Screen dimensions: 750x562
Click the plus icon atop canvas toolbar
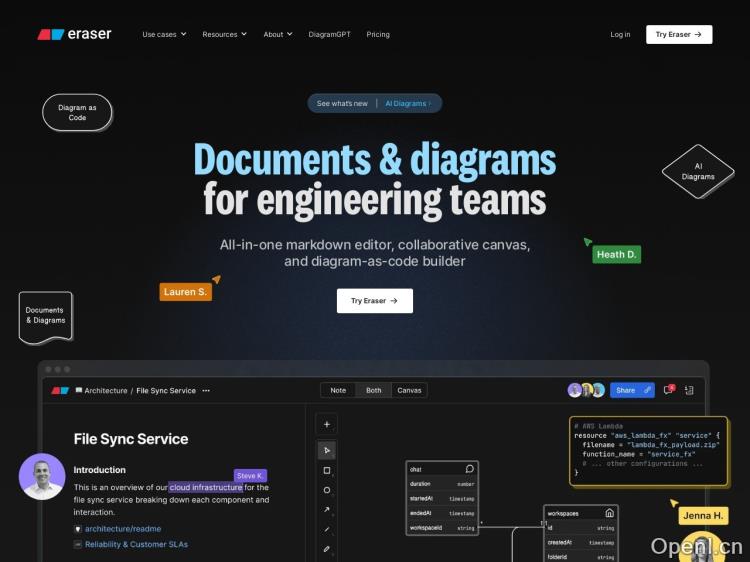[x=327, y=424]
